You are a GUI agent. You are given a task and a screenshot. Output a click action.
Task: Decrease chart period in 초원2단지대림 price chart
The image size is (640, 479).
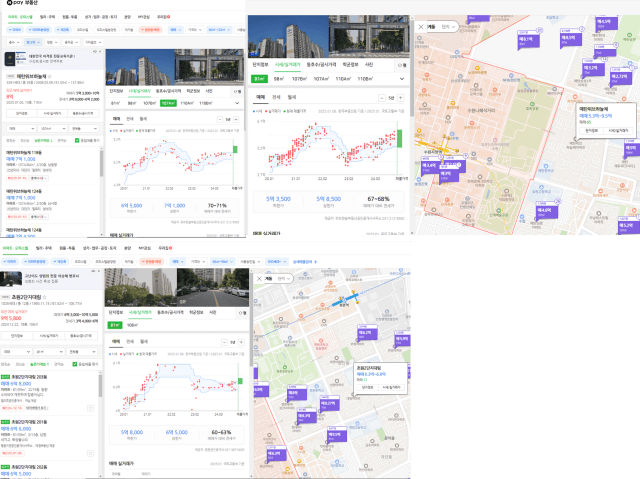point(224,342)
